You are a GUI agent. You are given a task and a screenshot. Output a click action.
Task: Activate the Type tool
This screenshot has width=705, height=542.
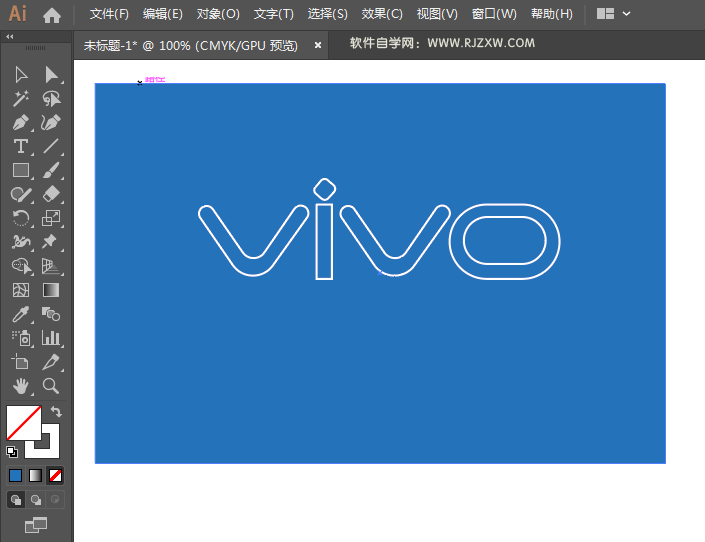[x=21, y=146]
